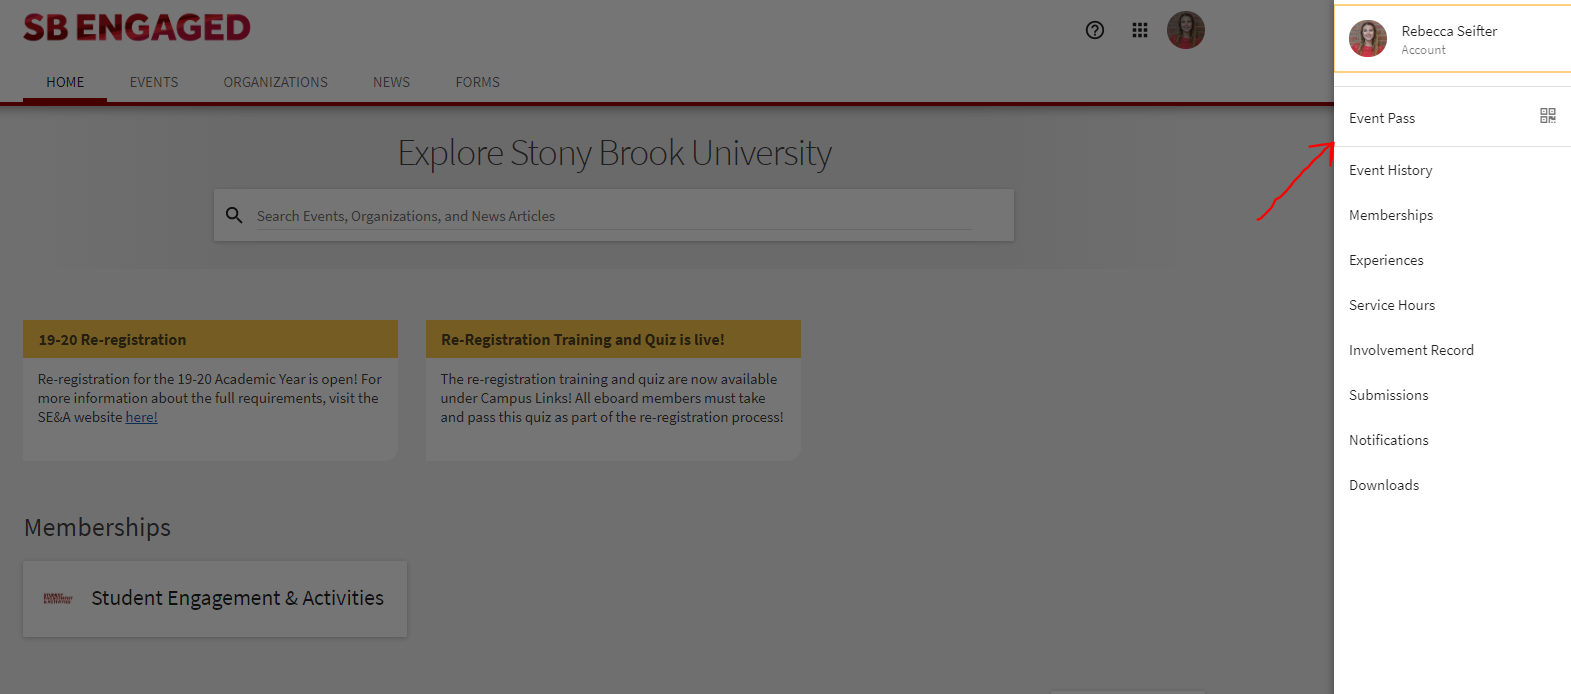Screen dimensions: 1571x694
Task: Open the Student Engagement & Activities membership
Action: click(x=215, y=598)
